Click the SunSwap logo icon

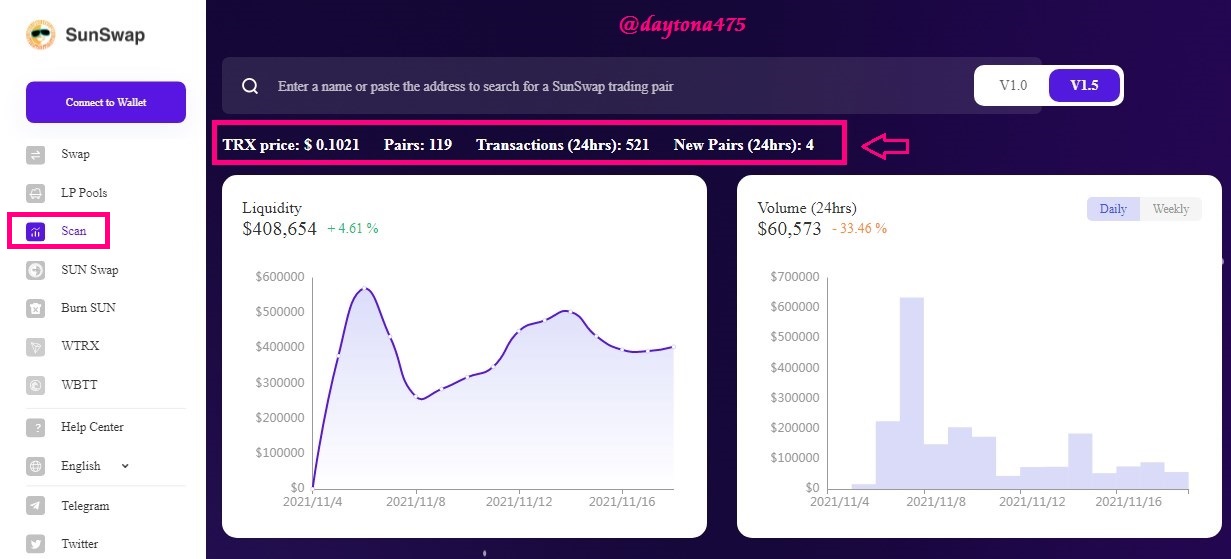(x=40, y=35)
